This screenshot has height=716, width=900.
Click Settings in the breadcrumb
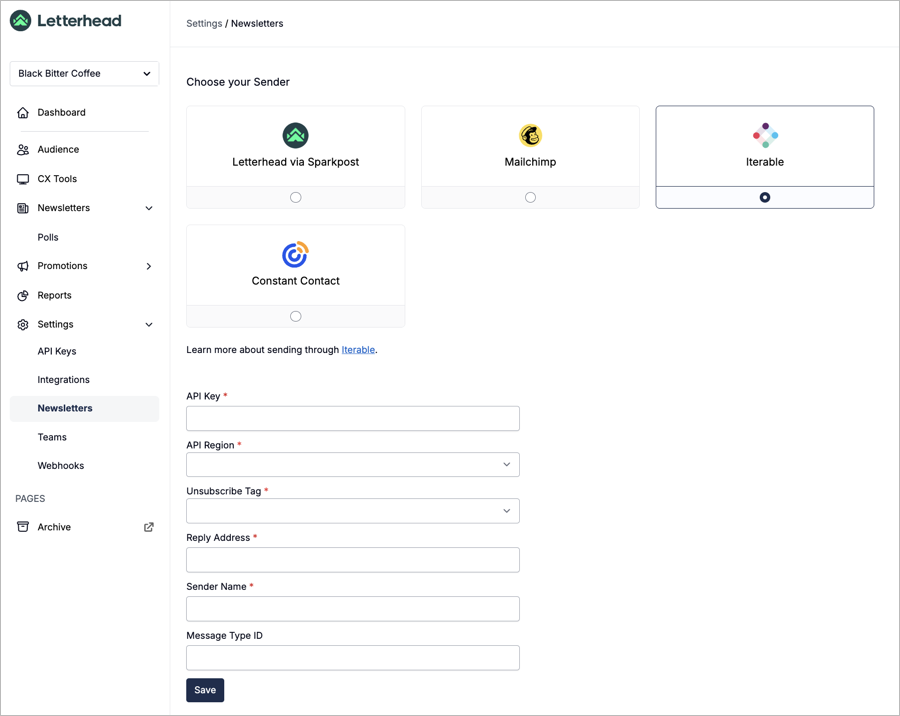[204, 24]
